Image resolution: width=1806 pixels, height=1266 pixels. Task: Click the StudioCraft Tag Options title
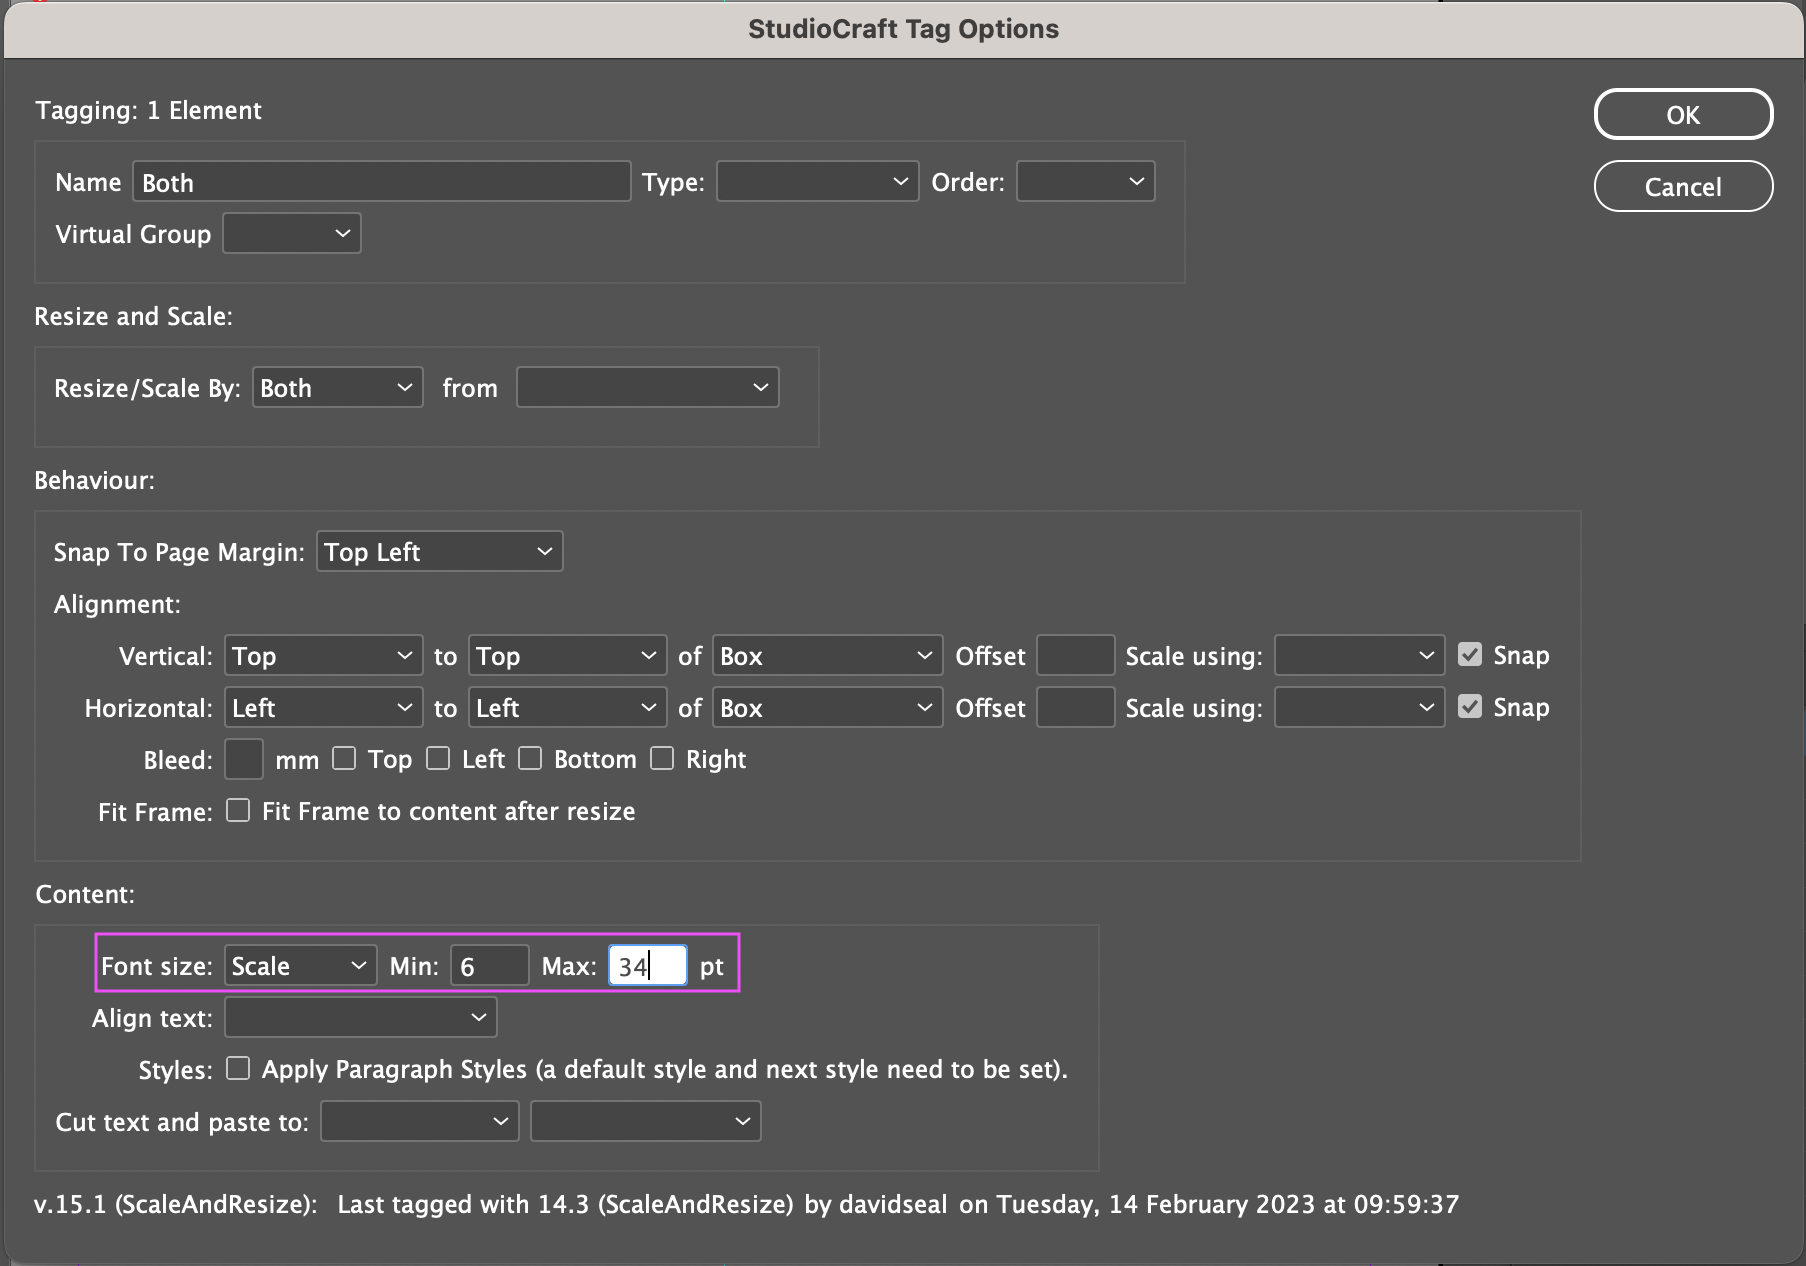click(903, 29)
